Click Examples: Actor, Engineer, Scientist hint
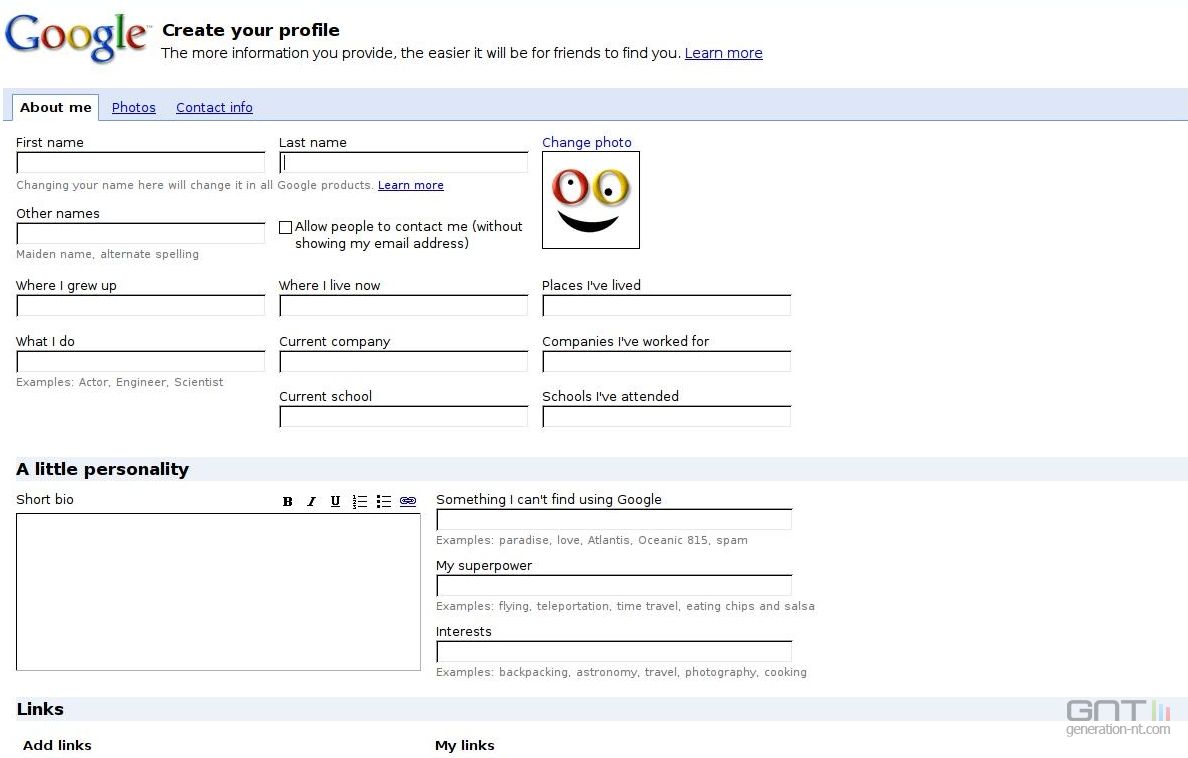 [x=120, y=382]
